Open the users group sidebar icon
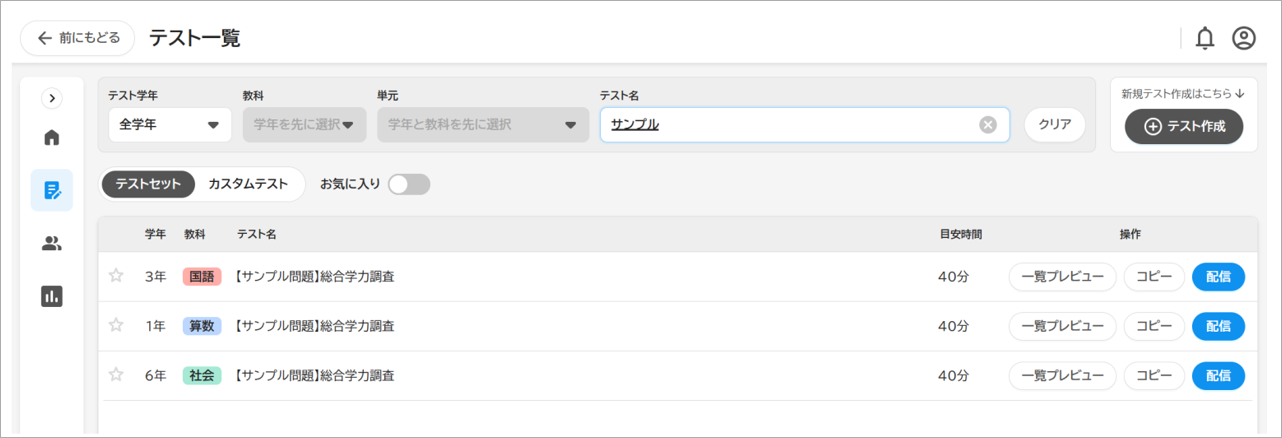Image resolution: width=1282 pixels, height=438 pixels. [52, 243]
